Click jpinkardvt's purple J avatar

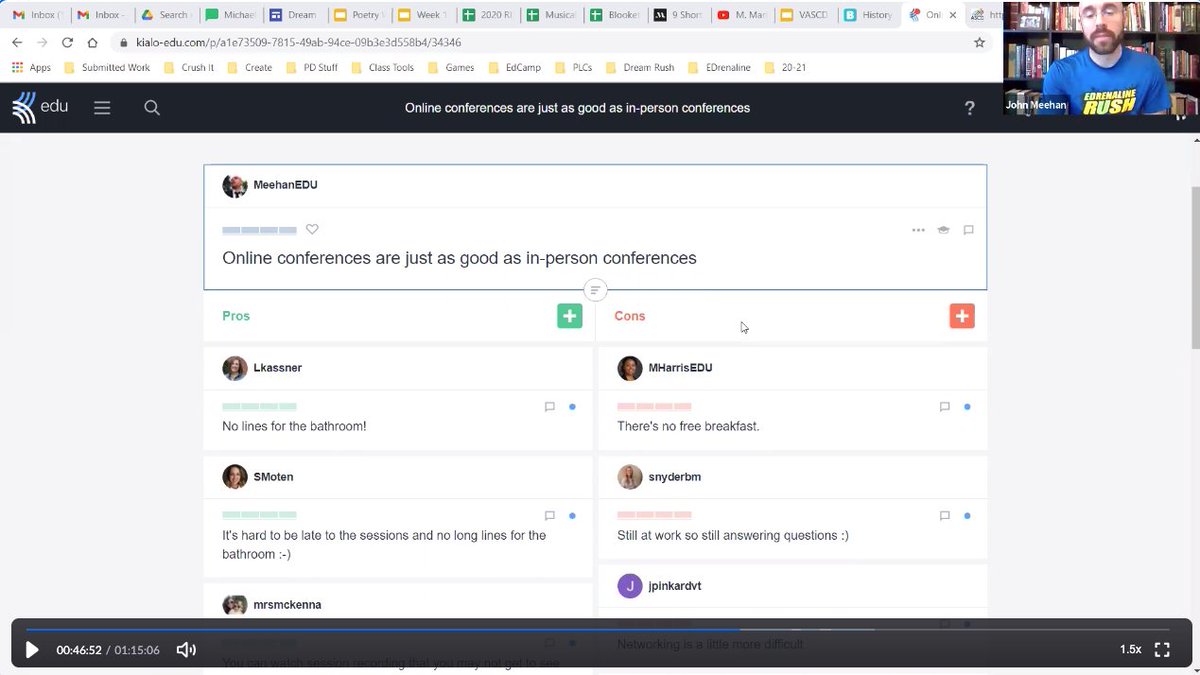[x=630, y=586]
